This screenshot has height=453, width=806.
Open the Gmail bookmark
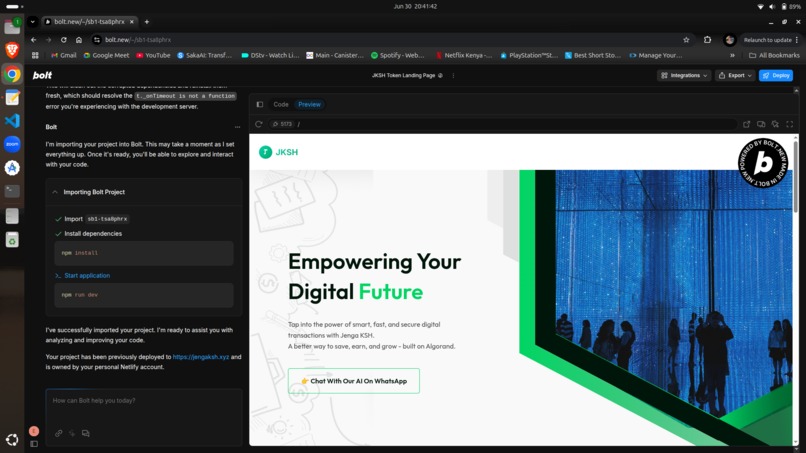click(64, 55)
